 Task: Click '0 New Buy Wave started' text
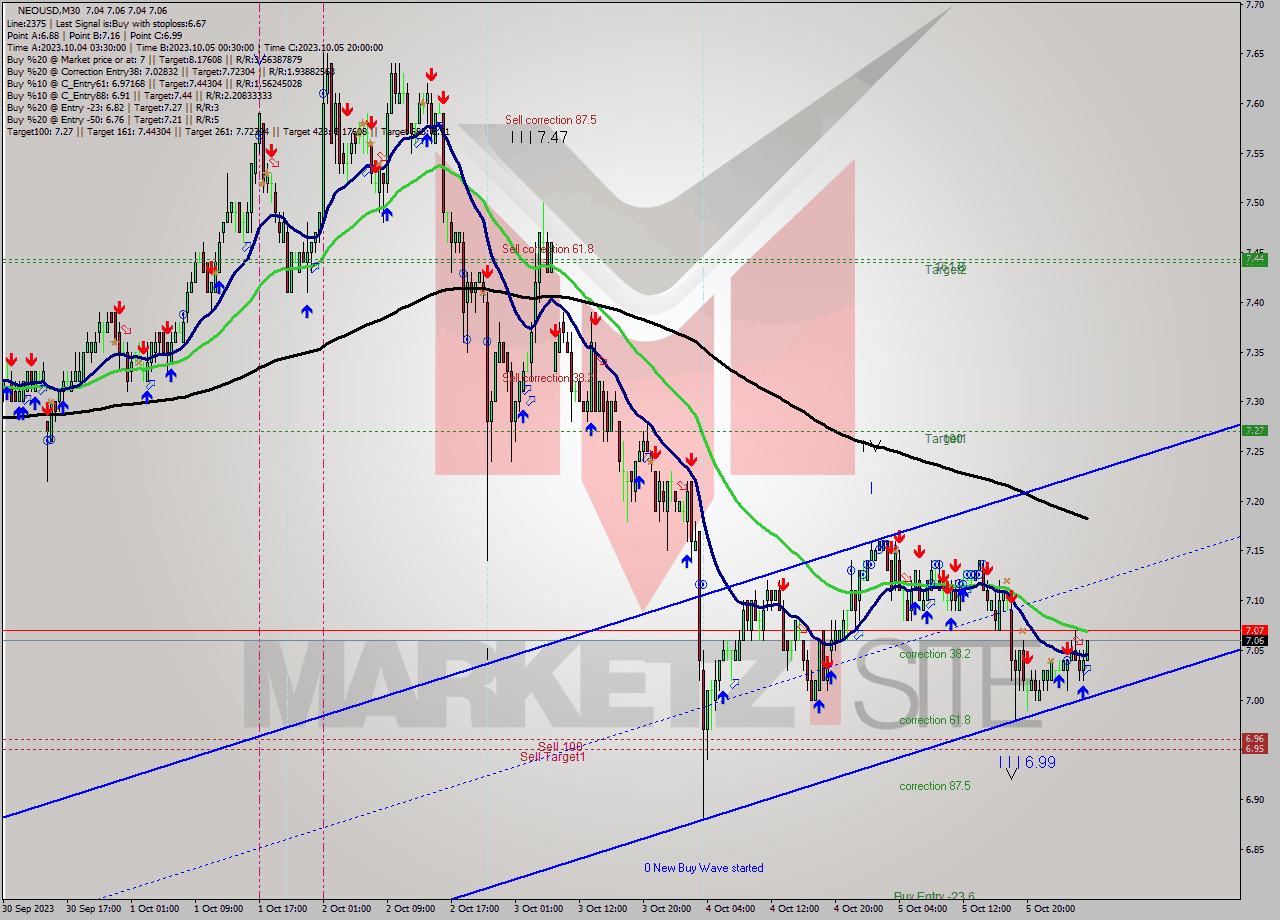[704, 868]
